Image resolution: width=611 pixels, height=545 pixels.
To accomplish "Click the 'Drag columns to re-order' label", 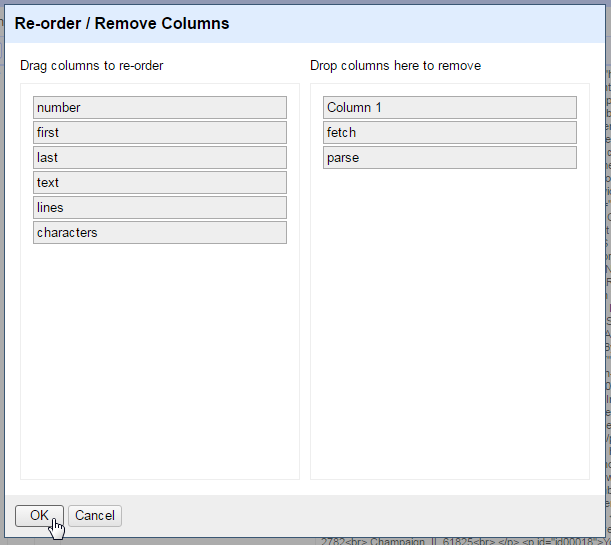I will pyautogui.click(x=92, y=66).
